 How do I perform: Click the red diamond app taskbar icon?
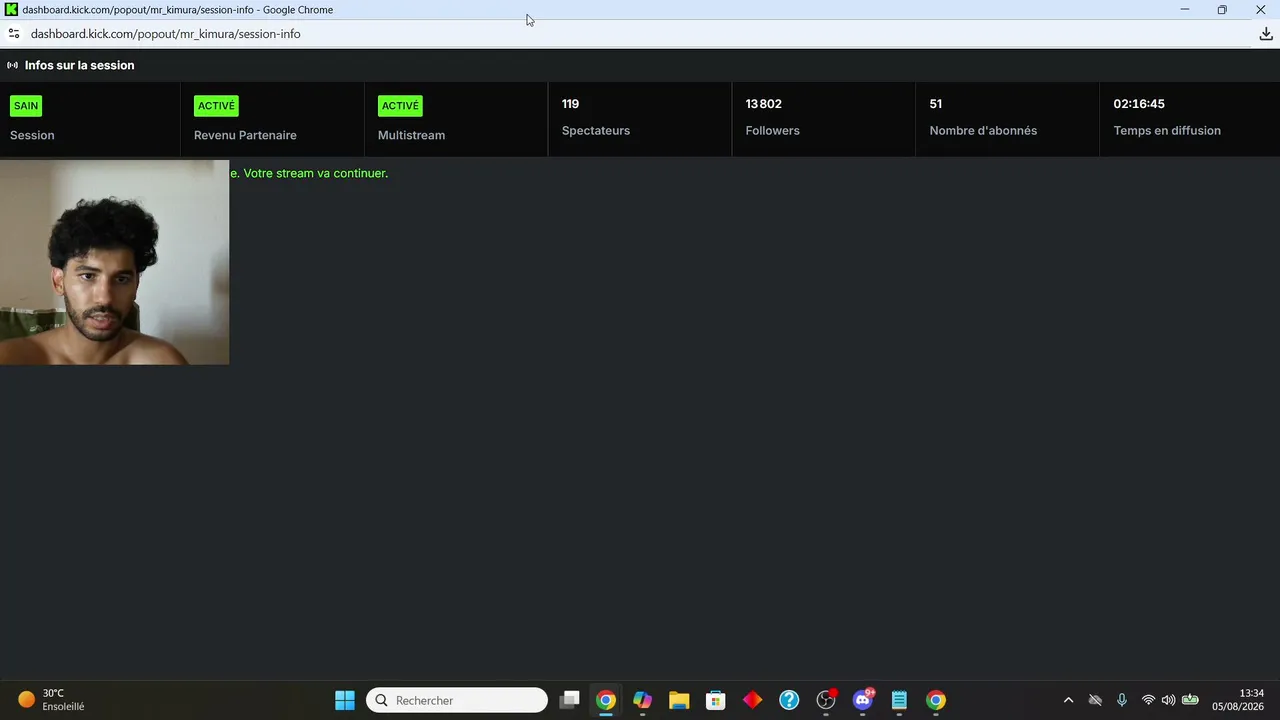pos(752,700)
